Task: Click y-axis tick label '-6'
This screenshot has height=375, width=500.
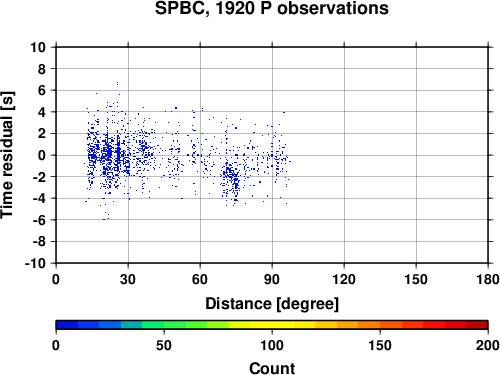Action: [39, 220]
